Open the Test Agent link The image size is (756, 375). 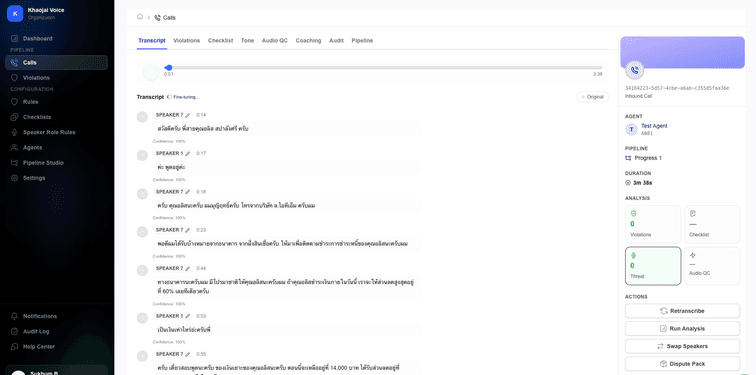(x=654, y=126)
